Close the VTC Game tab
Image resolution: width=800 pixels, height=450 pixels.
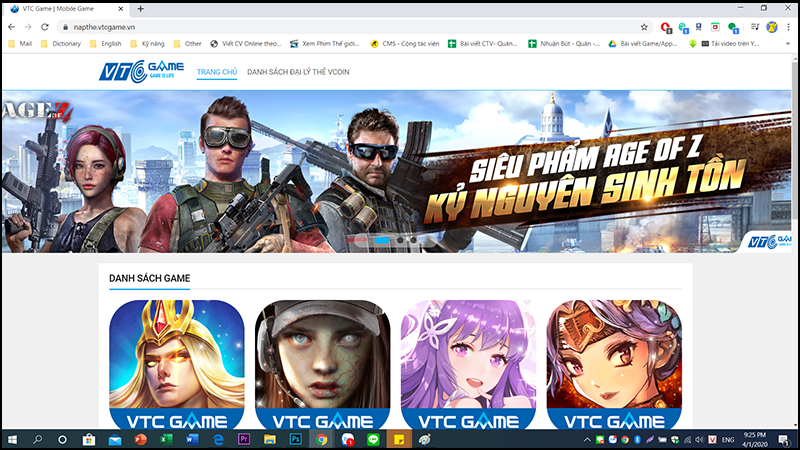pos(121,9)
